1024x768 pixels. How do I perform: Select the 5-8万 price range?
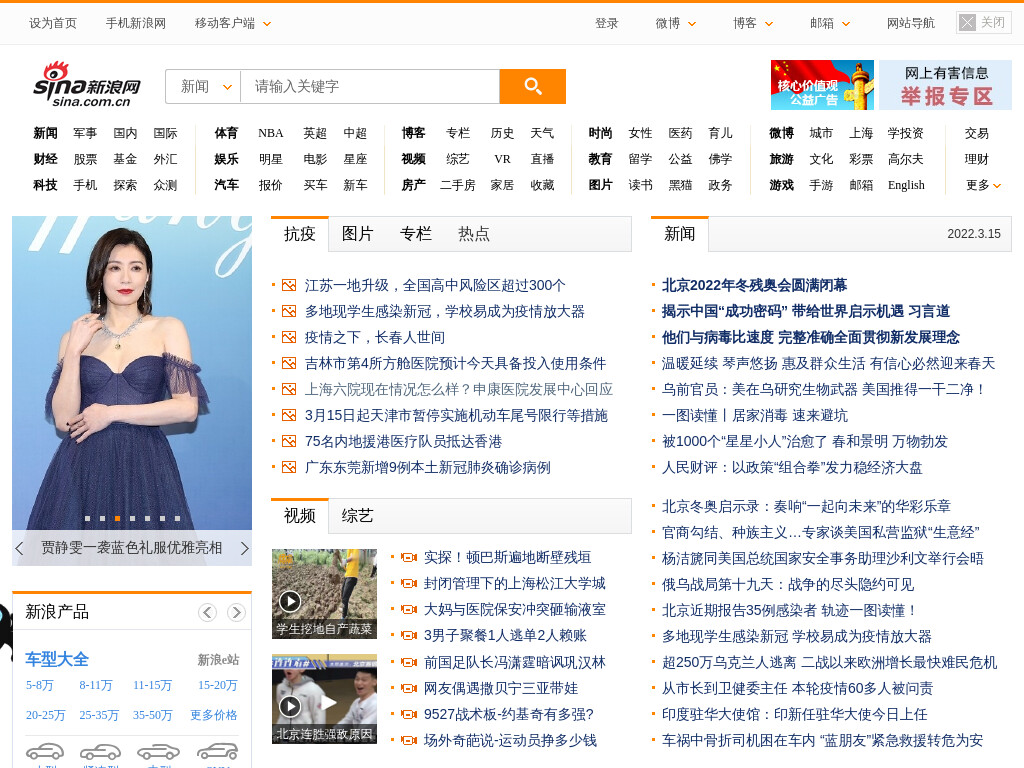click(x=40, y=686)
